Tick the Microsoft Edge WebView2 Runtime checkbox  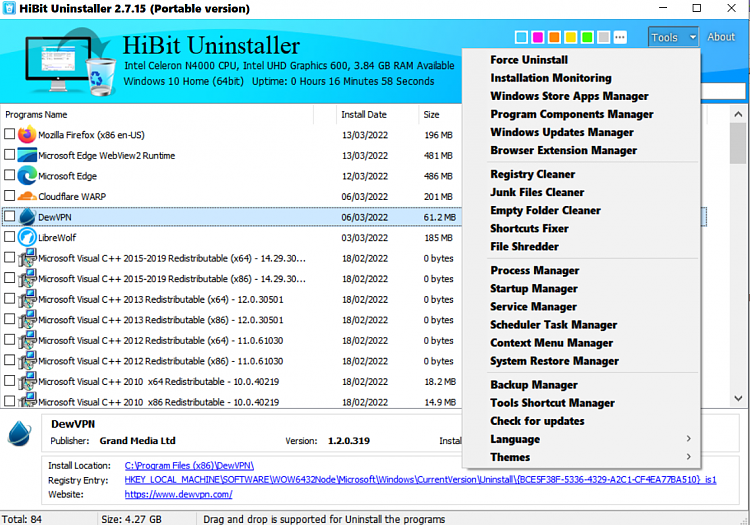coord(10,154)
